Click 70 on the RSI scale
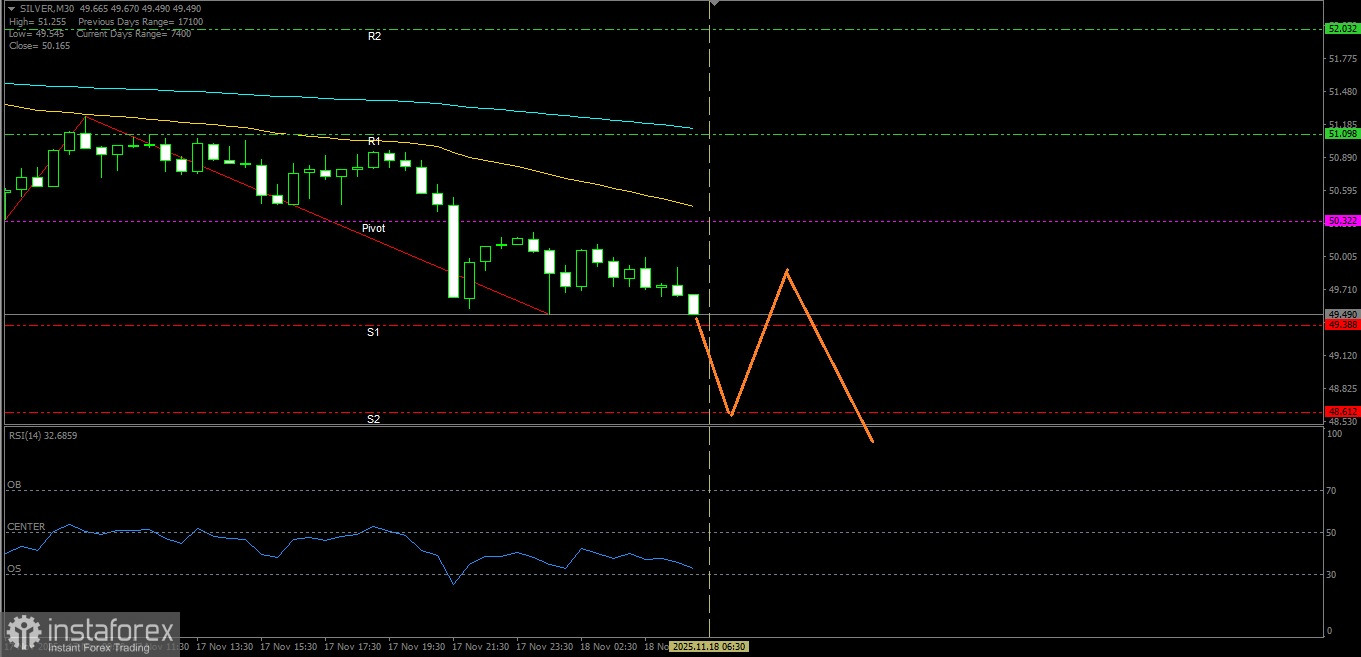Image resolution: width=1361 pixels, height=657 pixels. 1332,491
